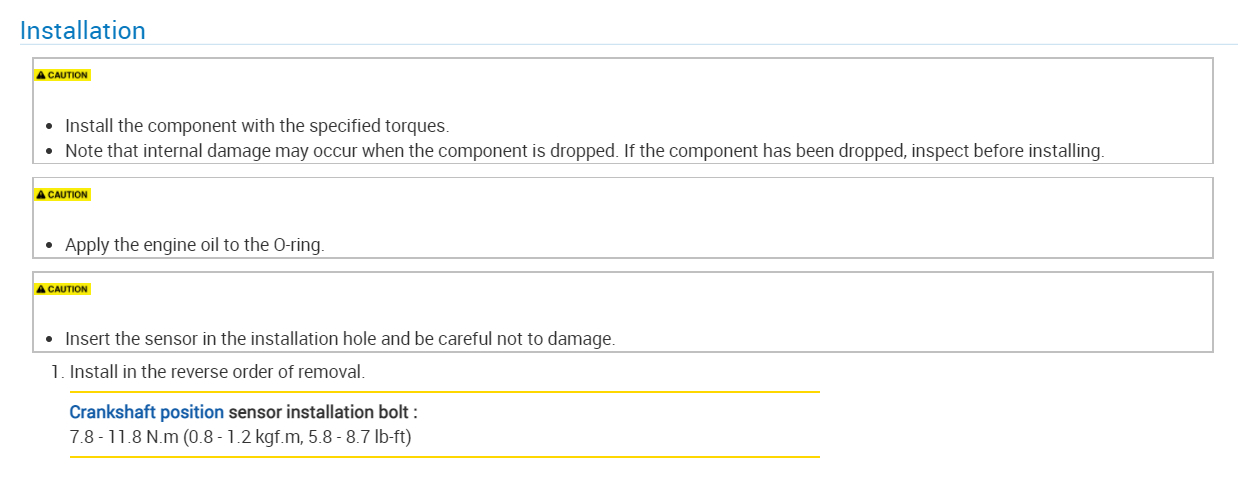Select the 'specified torques' caution bullet text
This screenshot has height=492, width=1255.
coord(257,127)
